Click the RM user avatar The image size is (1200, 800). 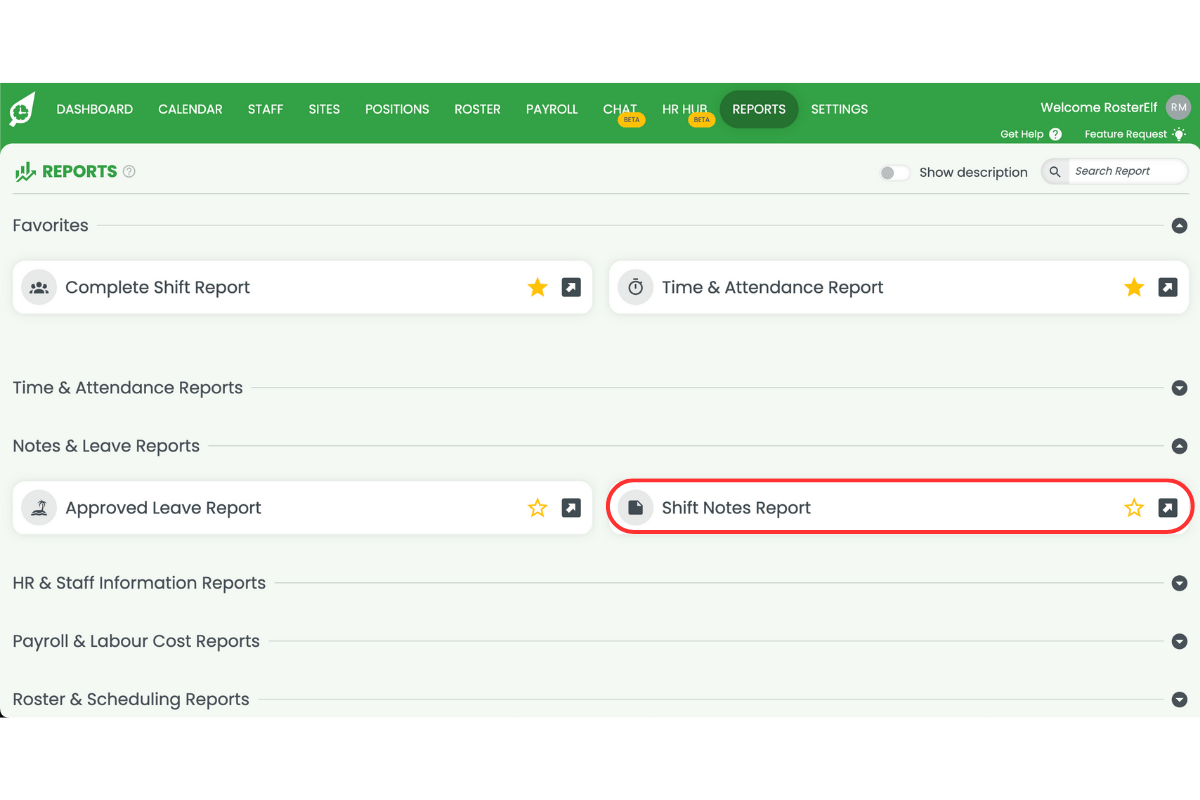coord(1178,107)
